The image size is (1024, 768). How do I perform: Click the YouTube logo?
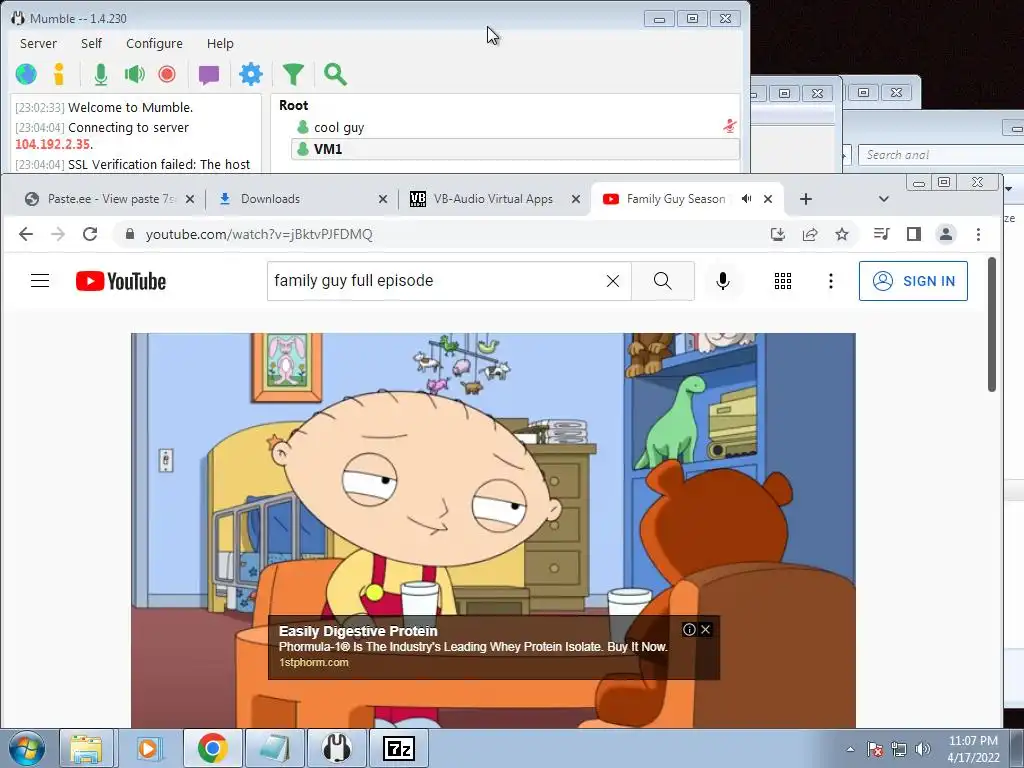[x=121, y=281]
